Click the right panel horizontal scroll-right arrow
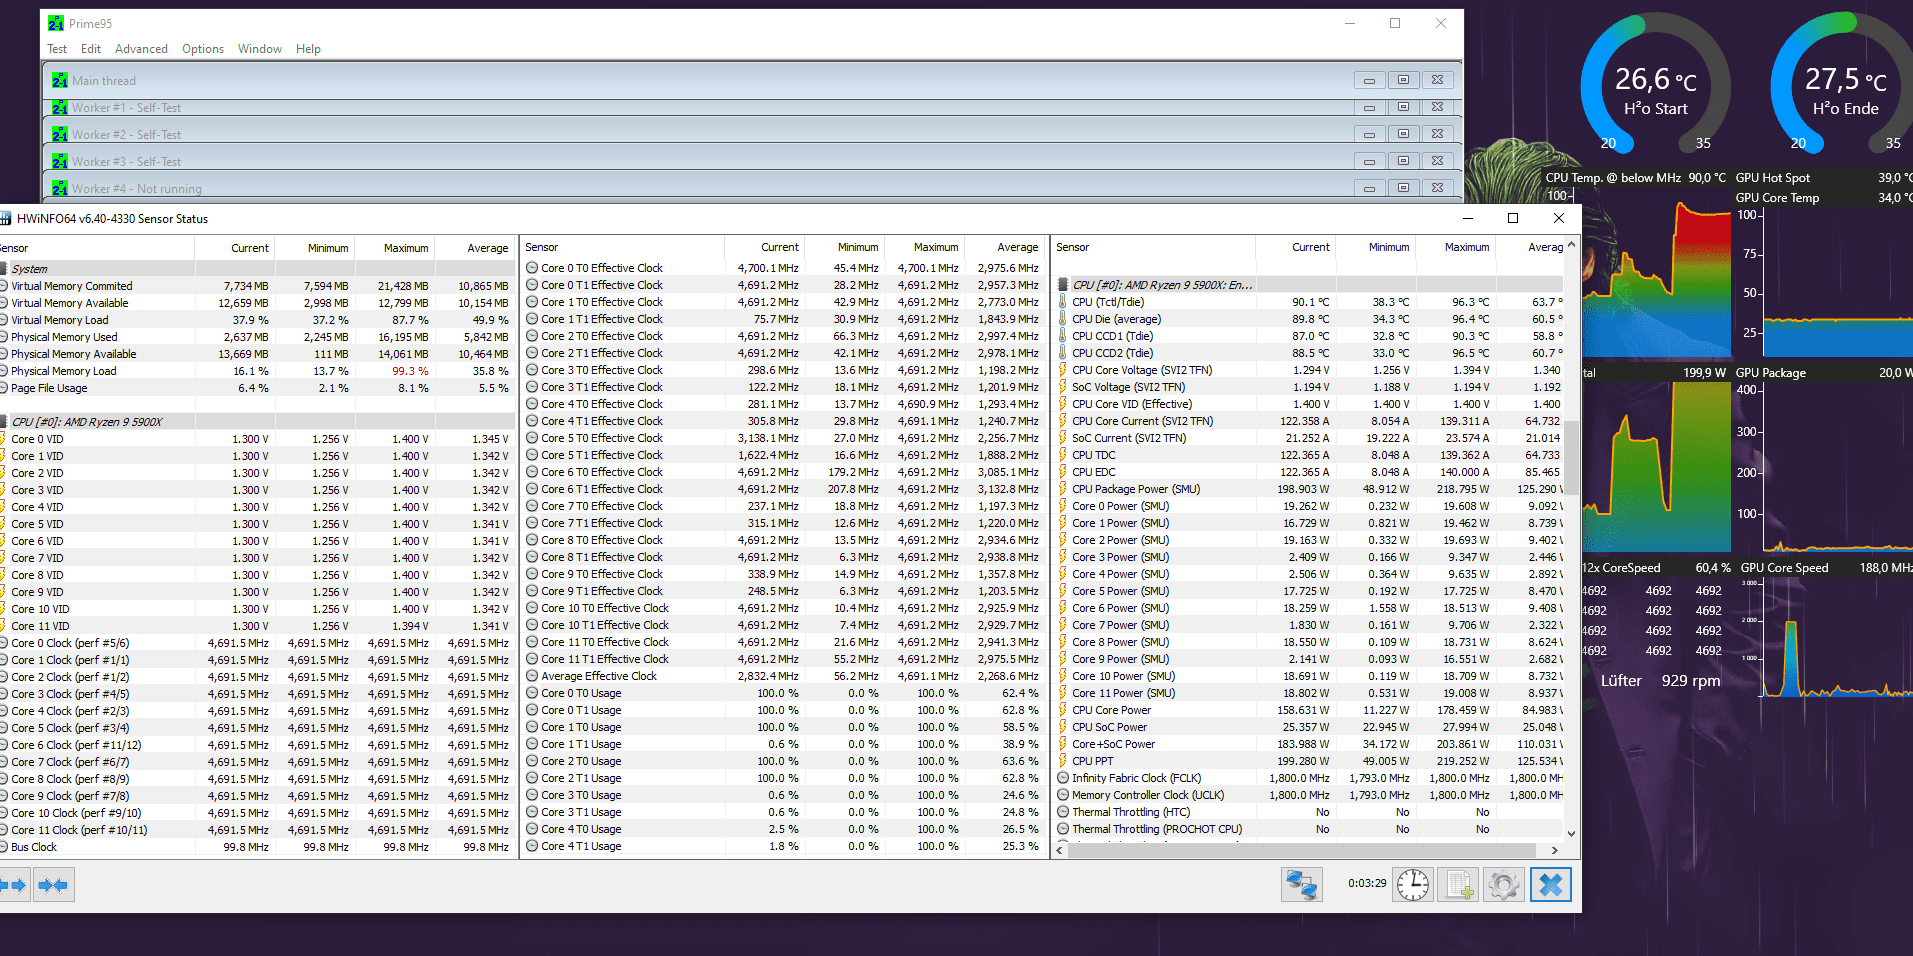Image resolution: width=1913 pixels, height=956 pixels. point(1554,850)
